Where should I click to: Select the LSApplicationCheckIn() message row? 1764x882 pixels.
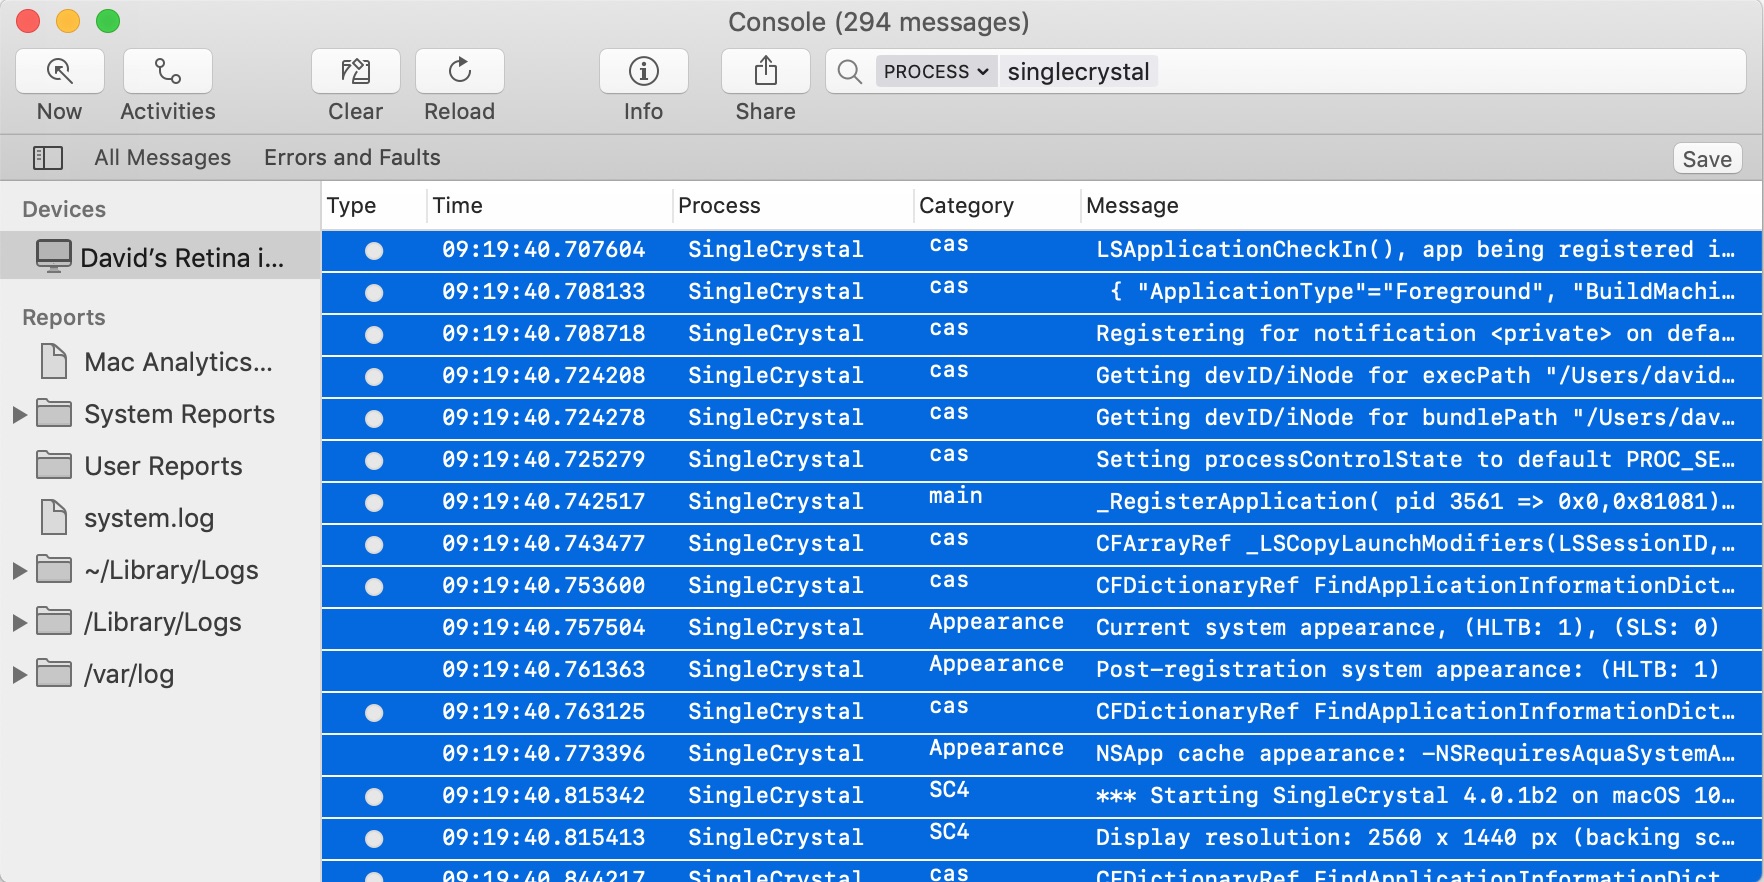(x=1042, y=250)
